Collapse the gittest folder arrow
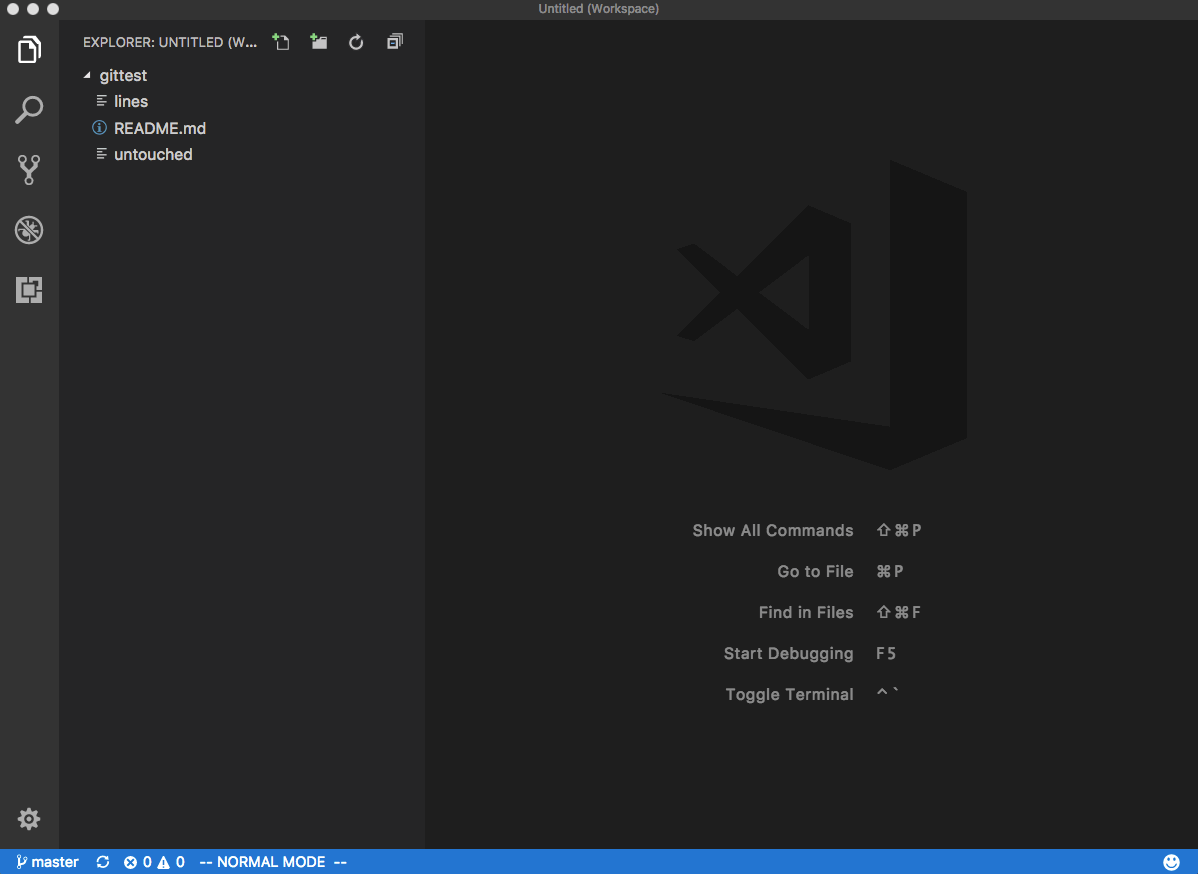 tap(87, 75)
